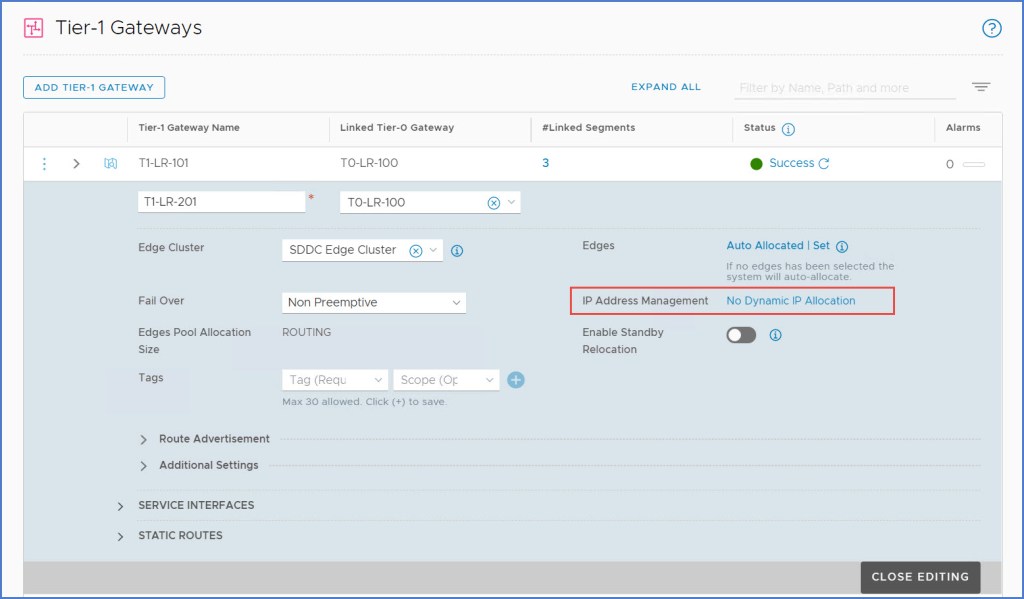Toggle Enable Standby Relocation switch
Viewport: 1024px width, 599px height.
tap(741, 335)
